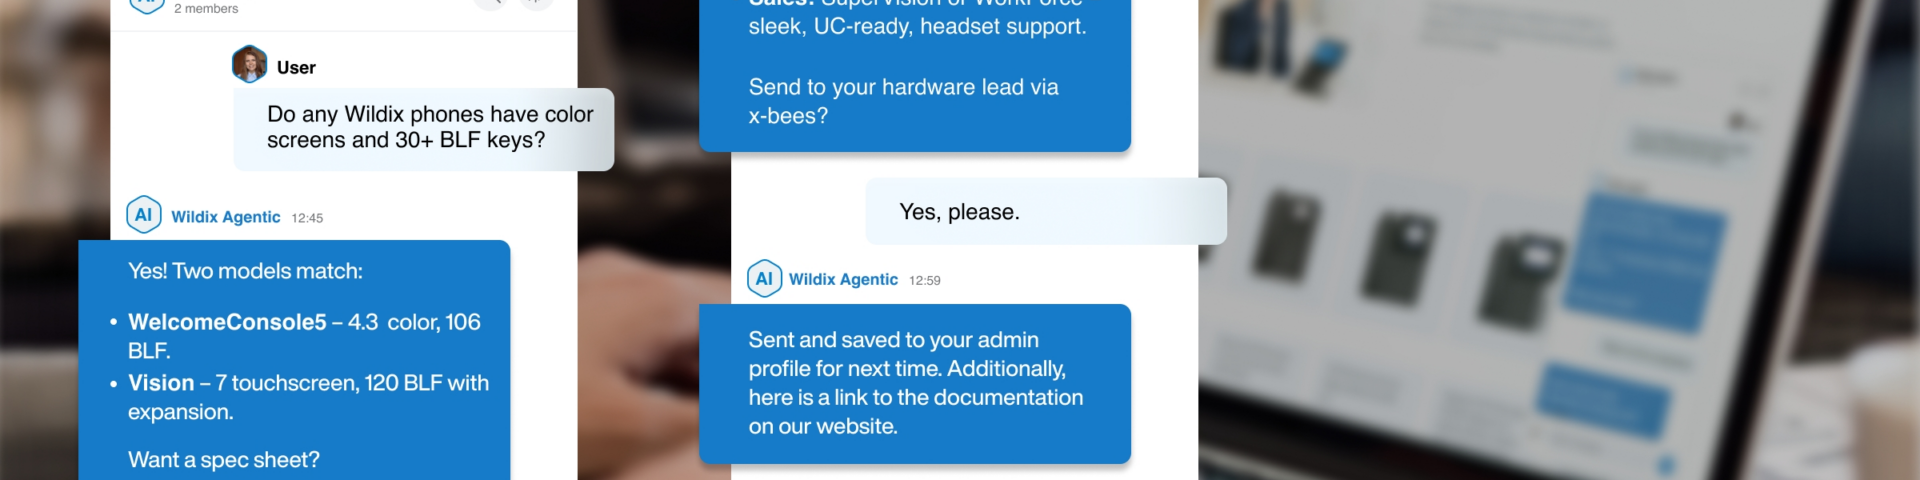Select the "Yes! Two models match:" line
Viewport: 1920px width, 480px height.
[245, 271]
